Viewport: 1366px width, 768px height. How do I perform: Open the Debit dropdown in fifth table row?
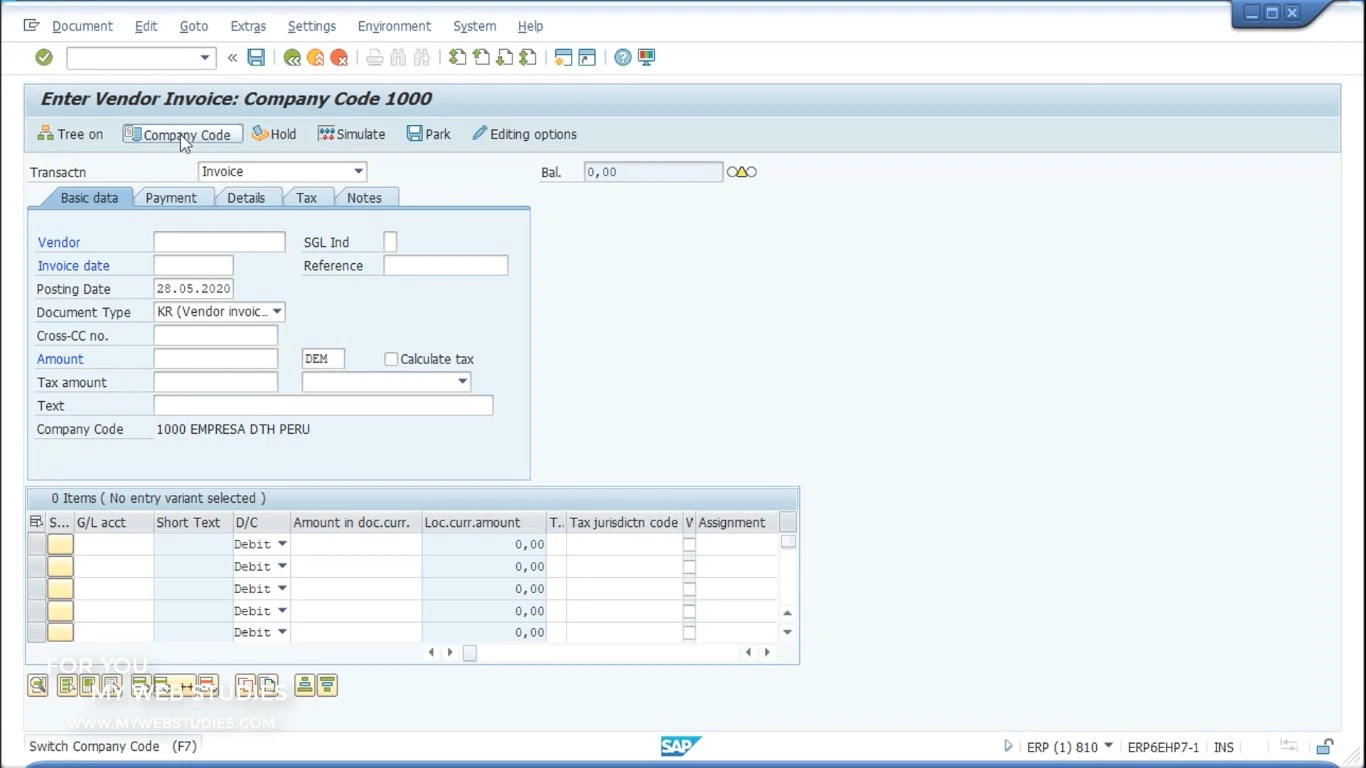(282, 633)
